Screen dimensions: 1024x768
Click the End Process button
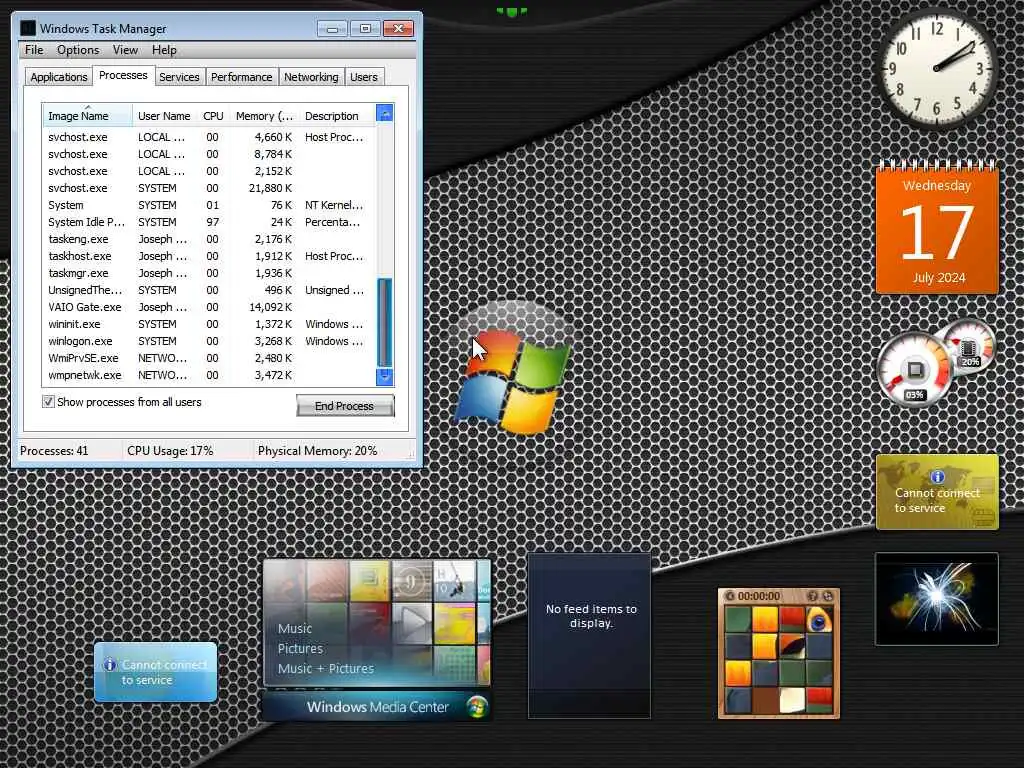(x=345, y=406)
